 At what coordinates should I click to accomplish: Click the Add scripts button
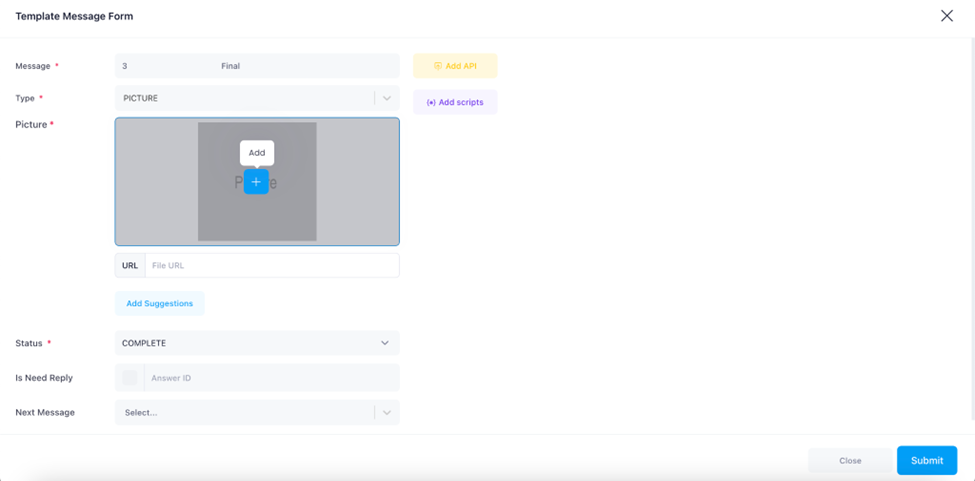click(455, 102)
